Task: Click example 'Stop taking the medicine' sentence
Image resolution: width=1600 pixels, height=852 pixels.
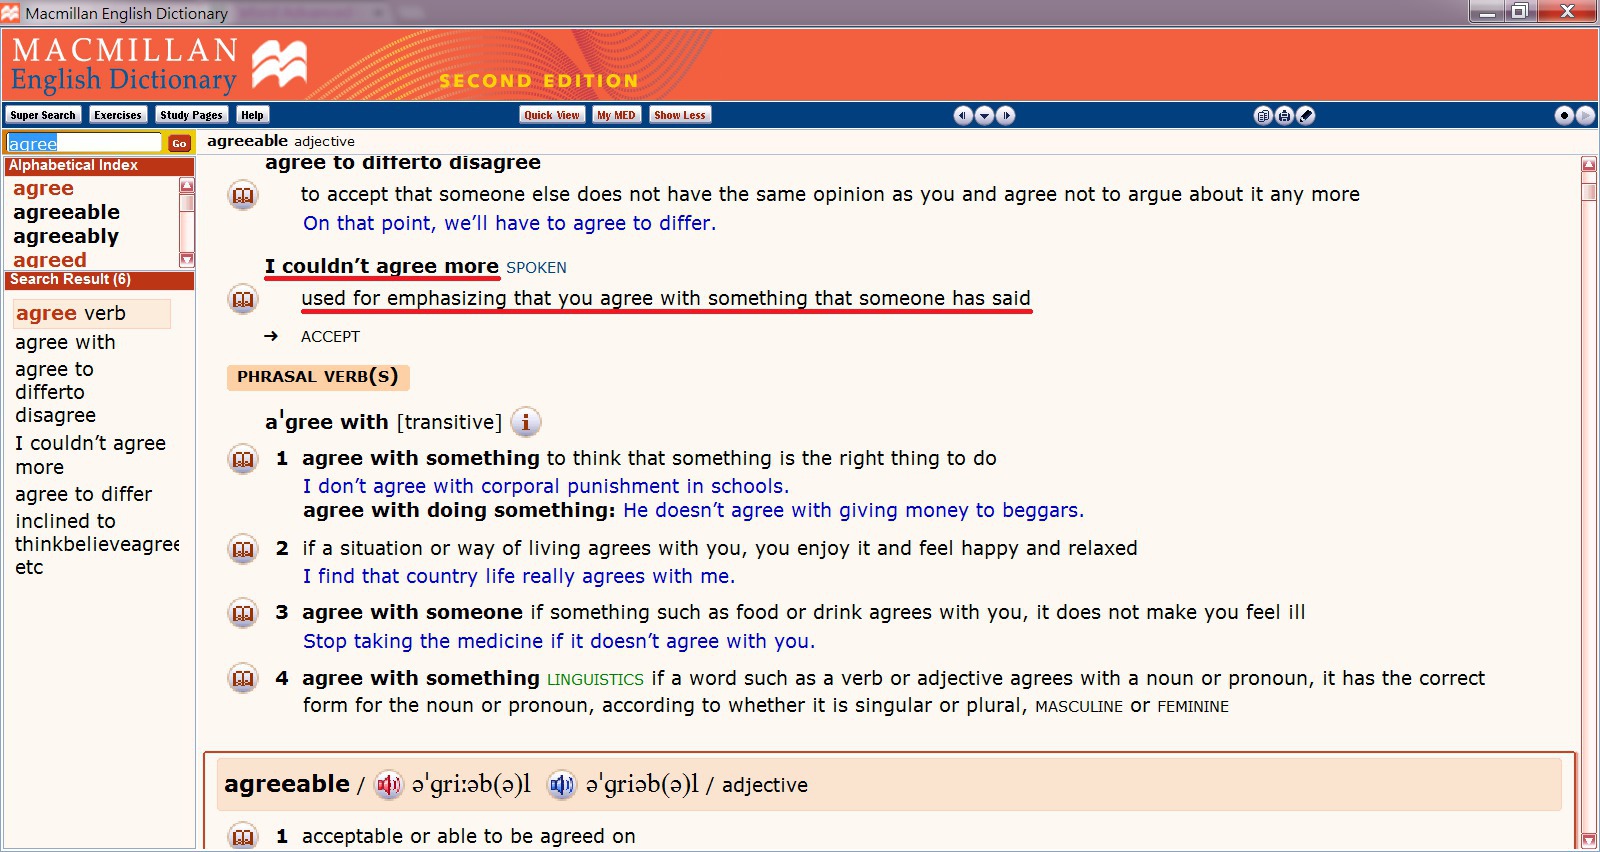Action: (x=559, y=641)
